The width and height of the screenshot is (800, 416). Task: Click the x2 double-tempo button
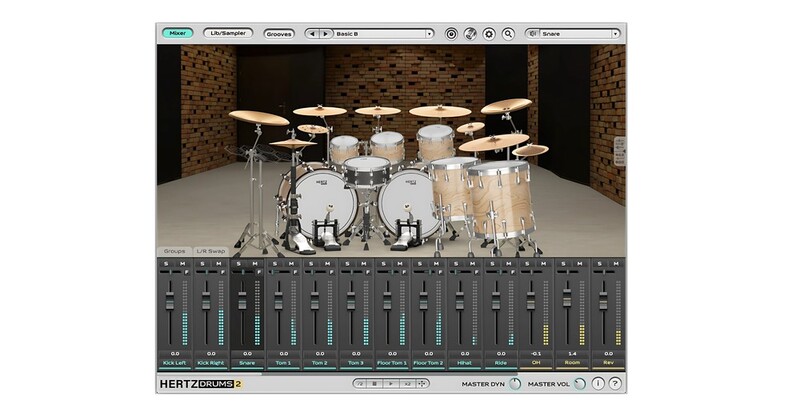(x=407, y=383)
